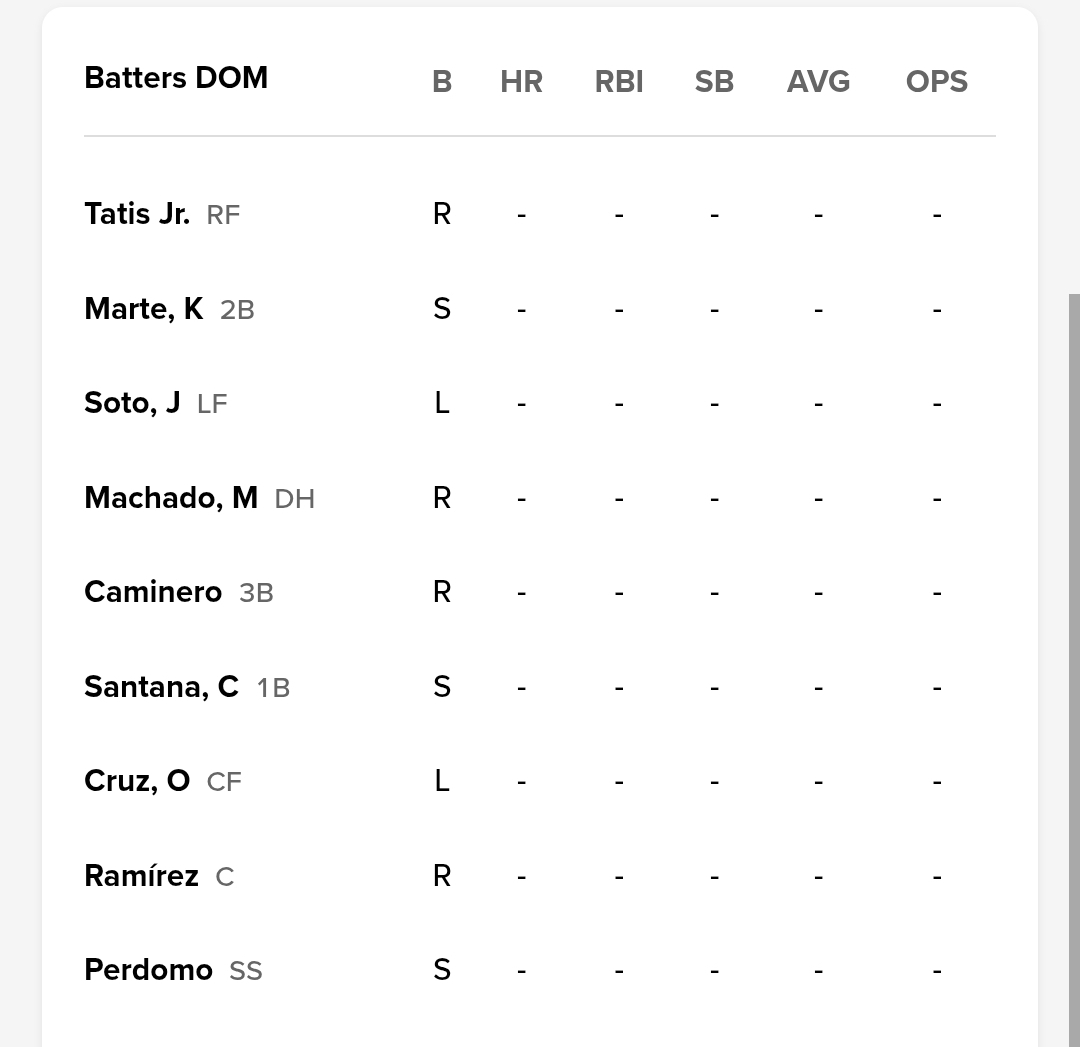The image size is (1080, 1047).
Task: Select Cruz, O batter row
Action: (x=137, y=781)
